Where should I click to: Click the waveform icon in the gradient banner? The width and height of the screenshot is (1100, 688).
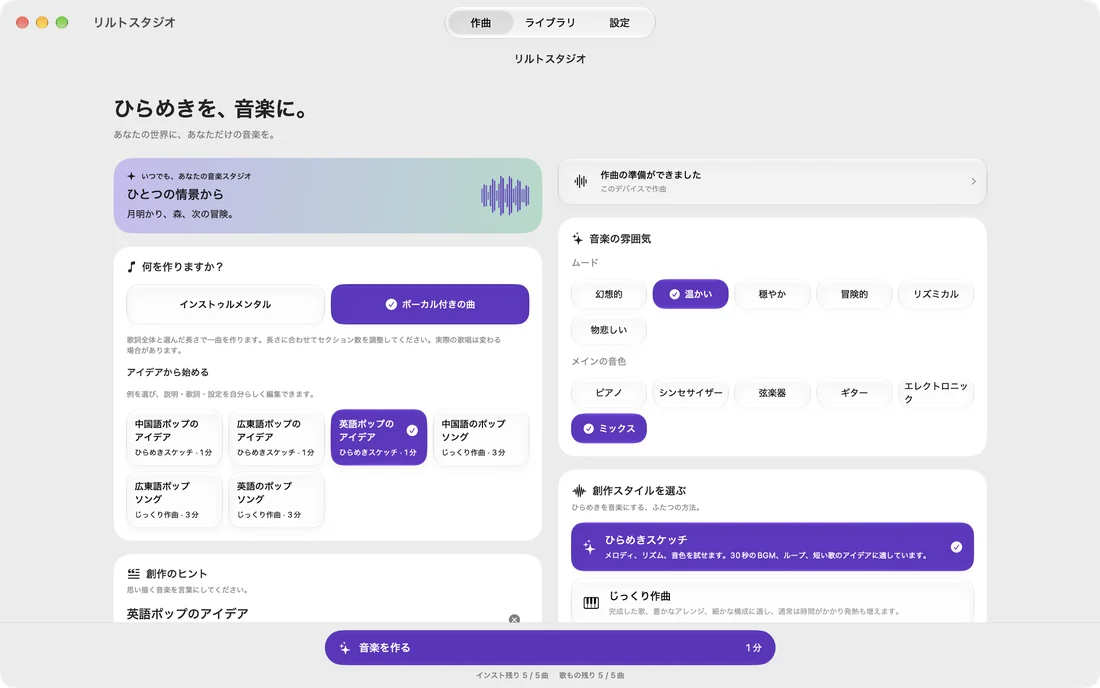[505, 196]
